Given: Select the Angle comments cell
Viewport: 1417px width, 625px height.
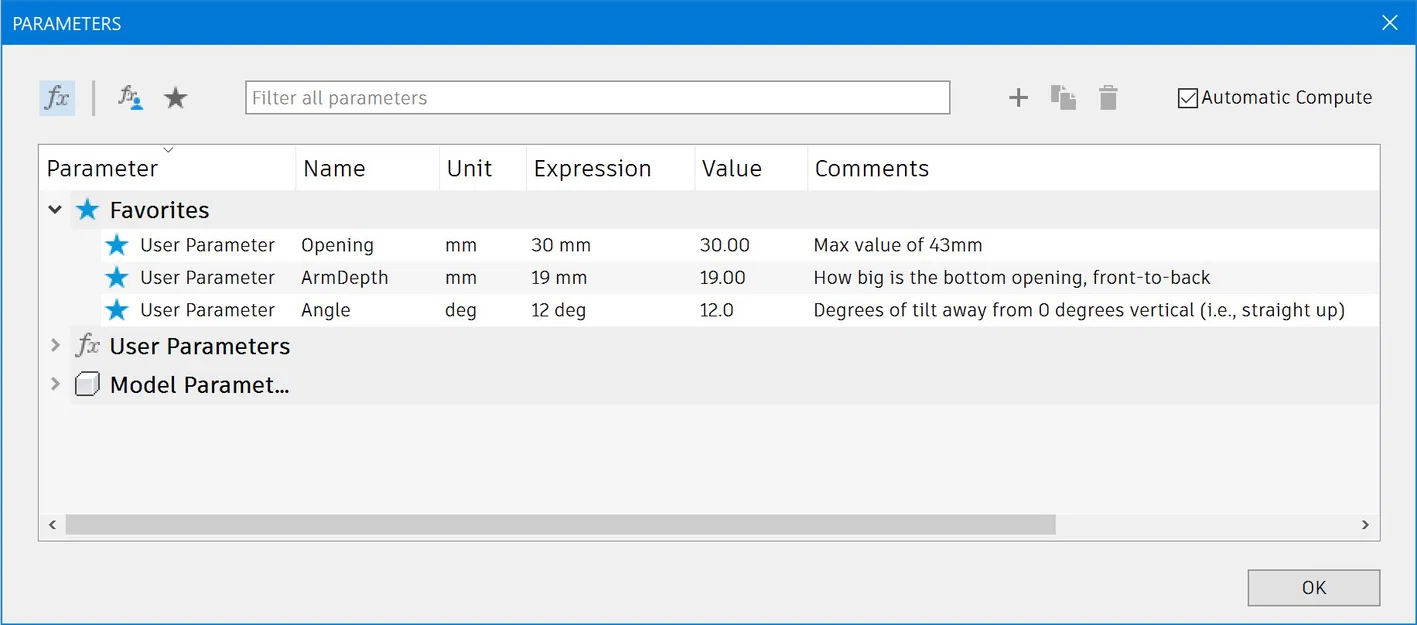Looking at the screenshot, I should coord(1078,310).
